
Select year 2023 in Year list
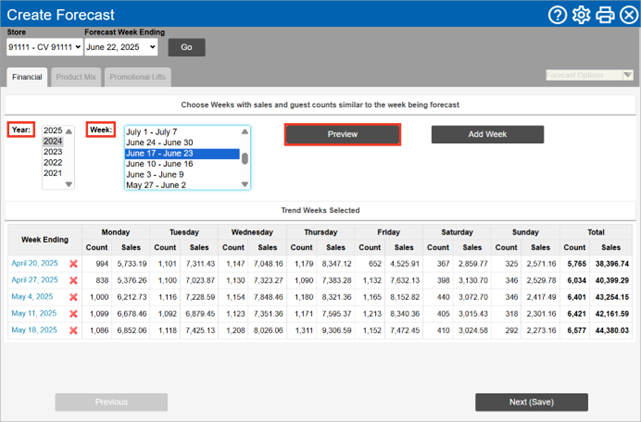(53, 152)
